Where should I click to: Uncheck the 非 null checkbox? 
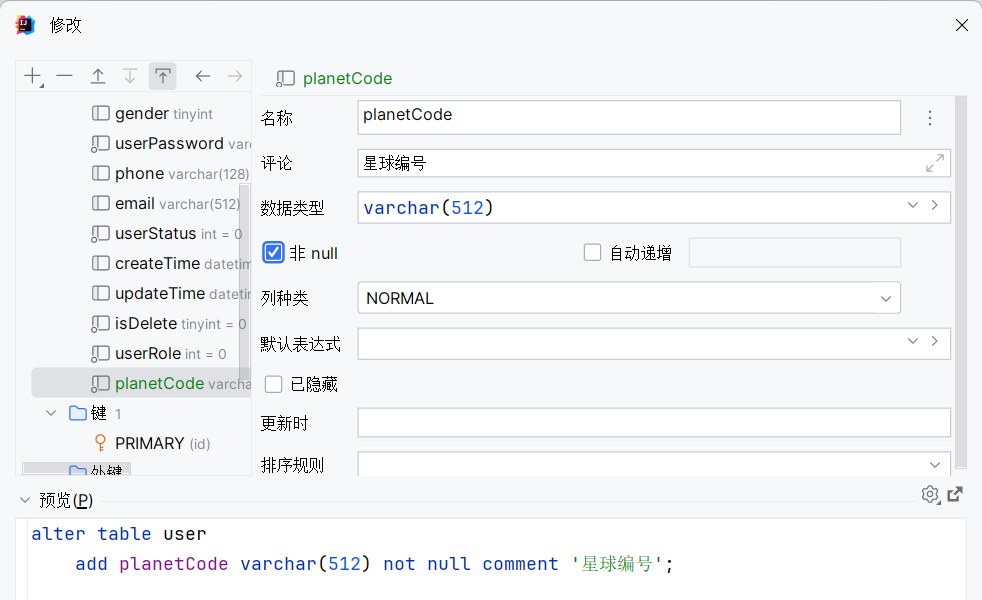point(273,253)
